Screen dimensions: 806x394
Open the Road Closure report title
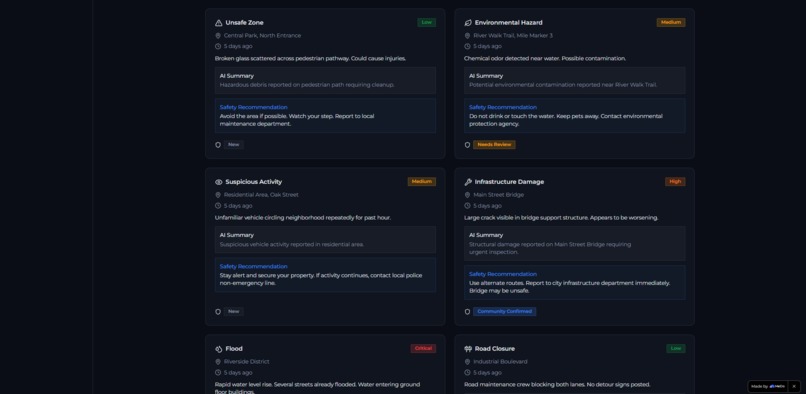coord(494,349)
